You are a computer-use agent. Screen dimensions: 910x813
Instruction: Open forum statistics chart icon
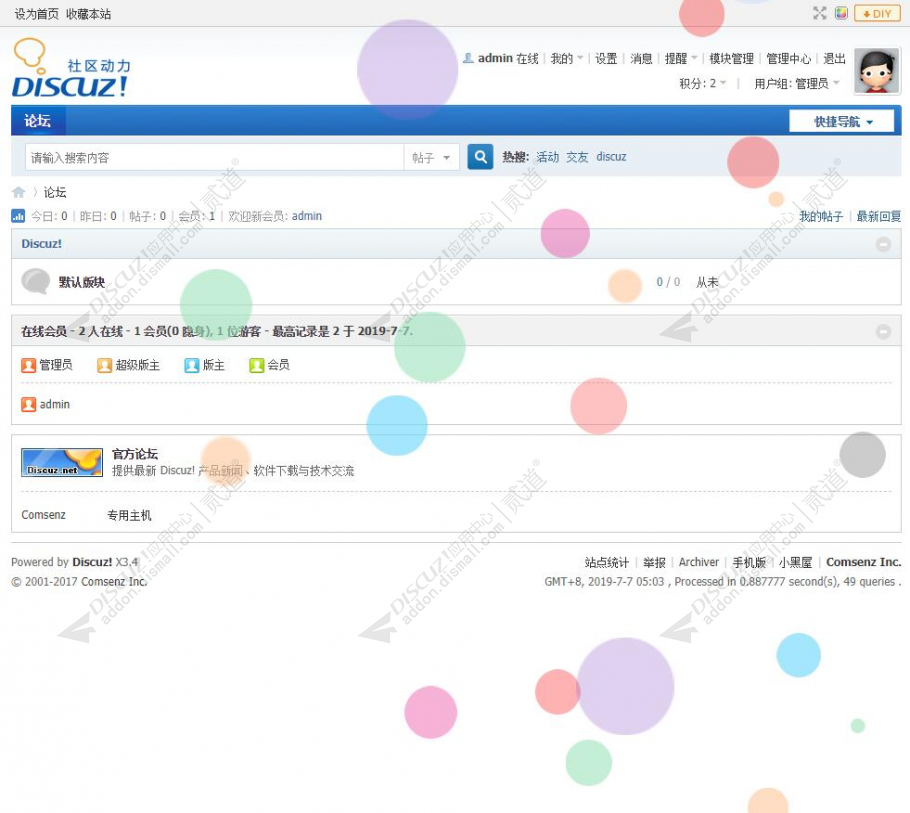pyautogui.click(x=18, y=216)
